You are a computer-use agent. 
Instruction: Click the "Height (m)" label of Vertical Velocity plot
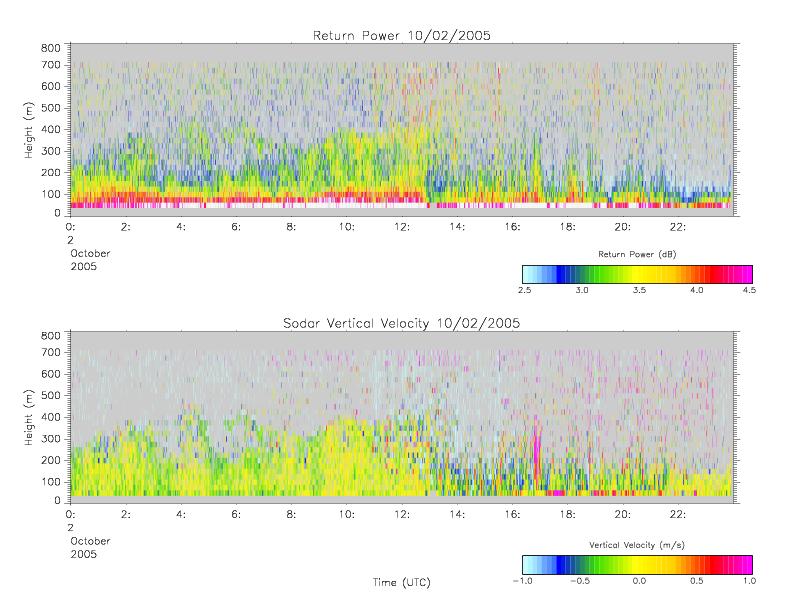pyautogui.click(x=28, y=417)
